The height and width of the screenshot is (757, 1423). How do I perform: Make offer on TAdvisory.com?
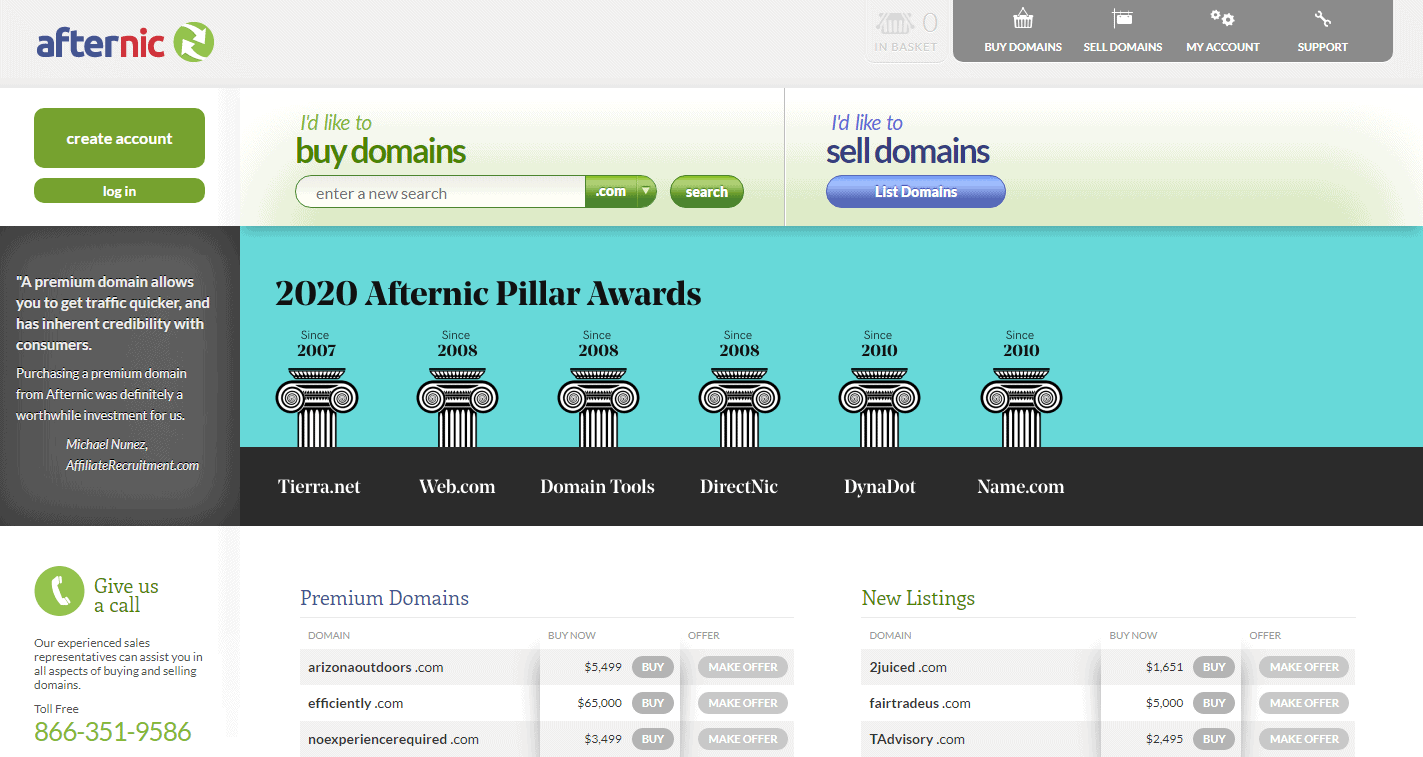1304,739
